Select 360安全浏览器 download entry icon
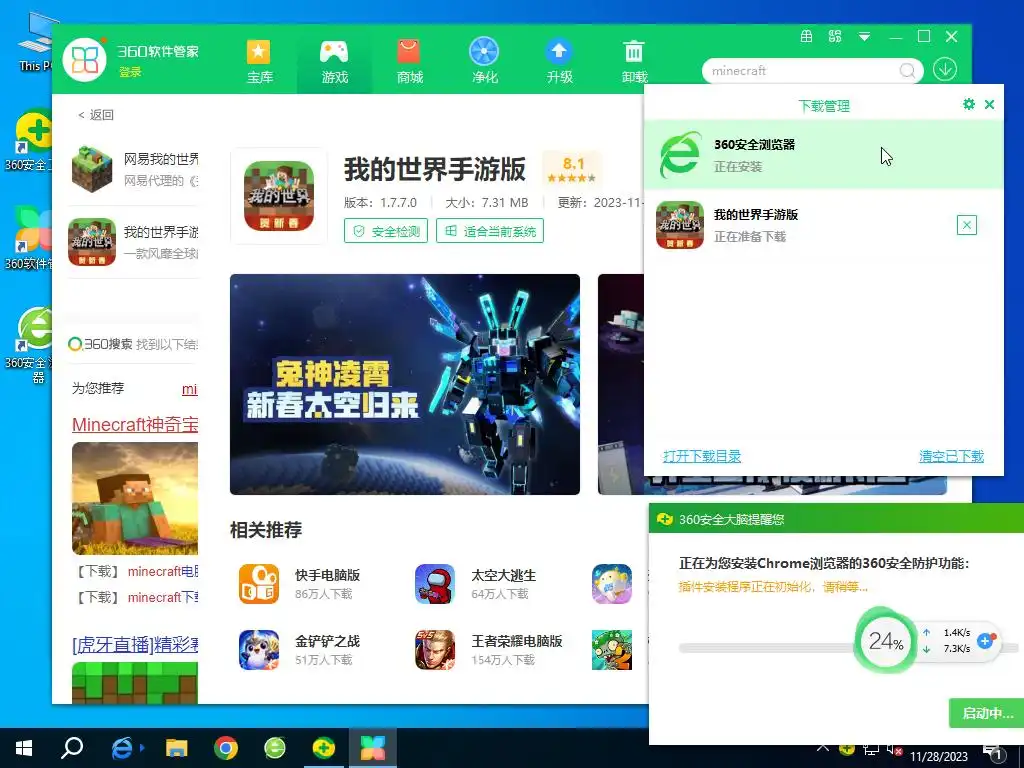 (679, 155)
